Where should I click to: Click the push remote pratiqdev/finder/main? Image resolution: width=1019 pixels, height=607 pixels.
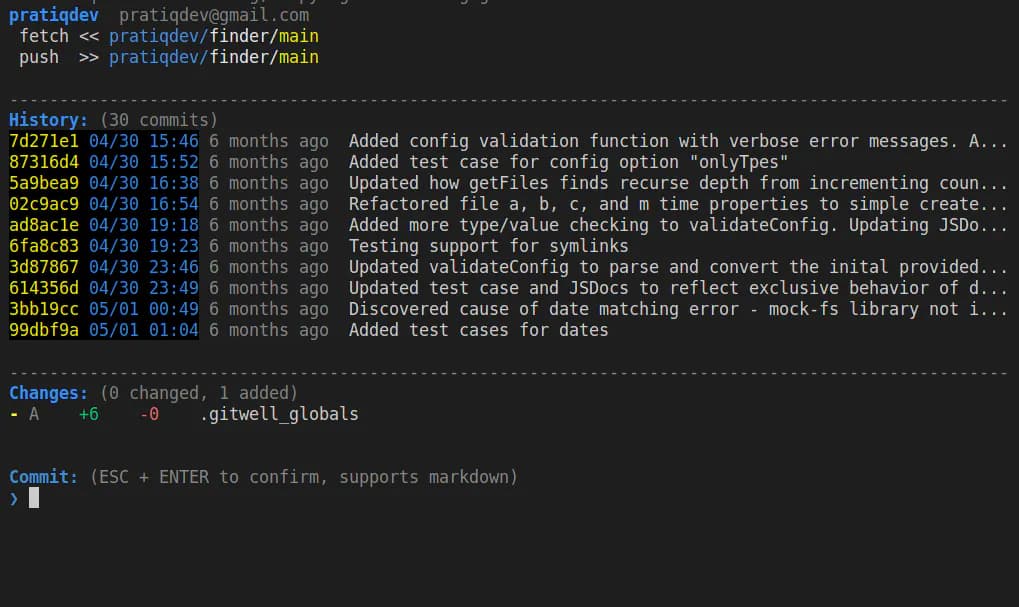click(213, 57)
